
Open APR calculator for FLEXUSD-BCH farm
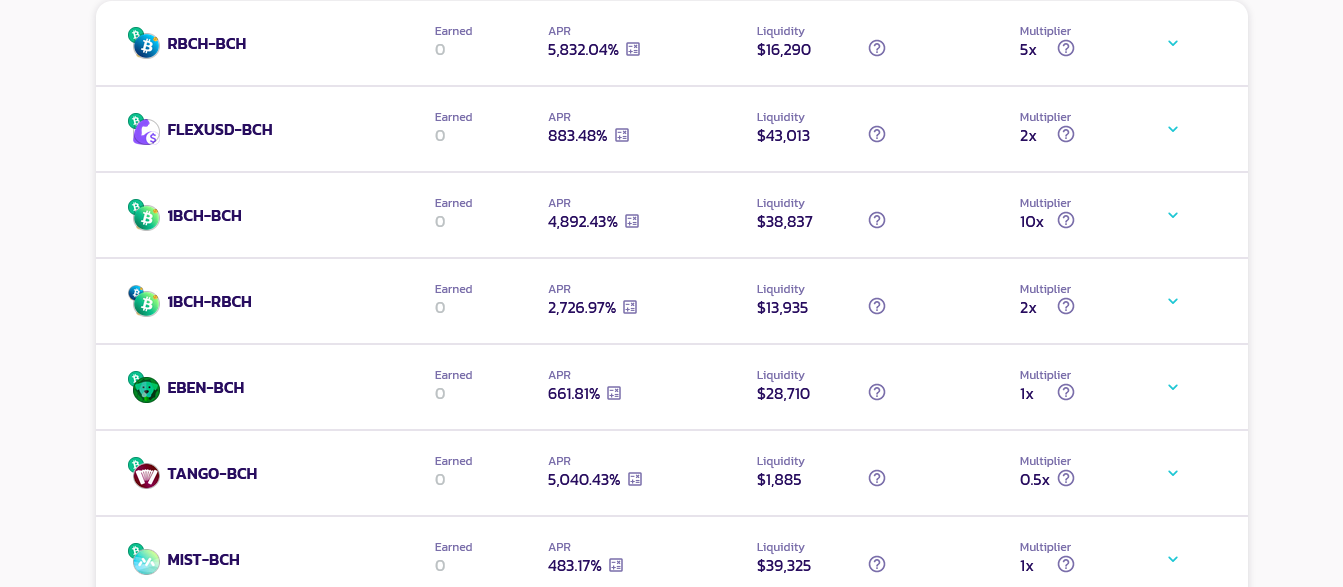[x=622, y=135]
